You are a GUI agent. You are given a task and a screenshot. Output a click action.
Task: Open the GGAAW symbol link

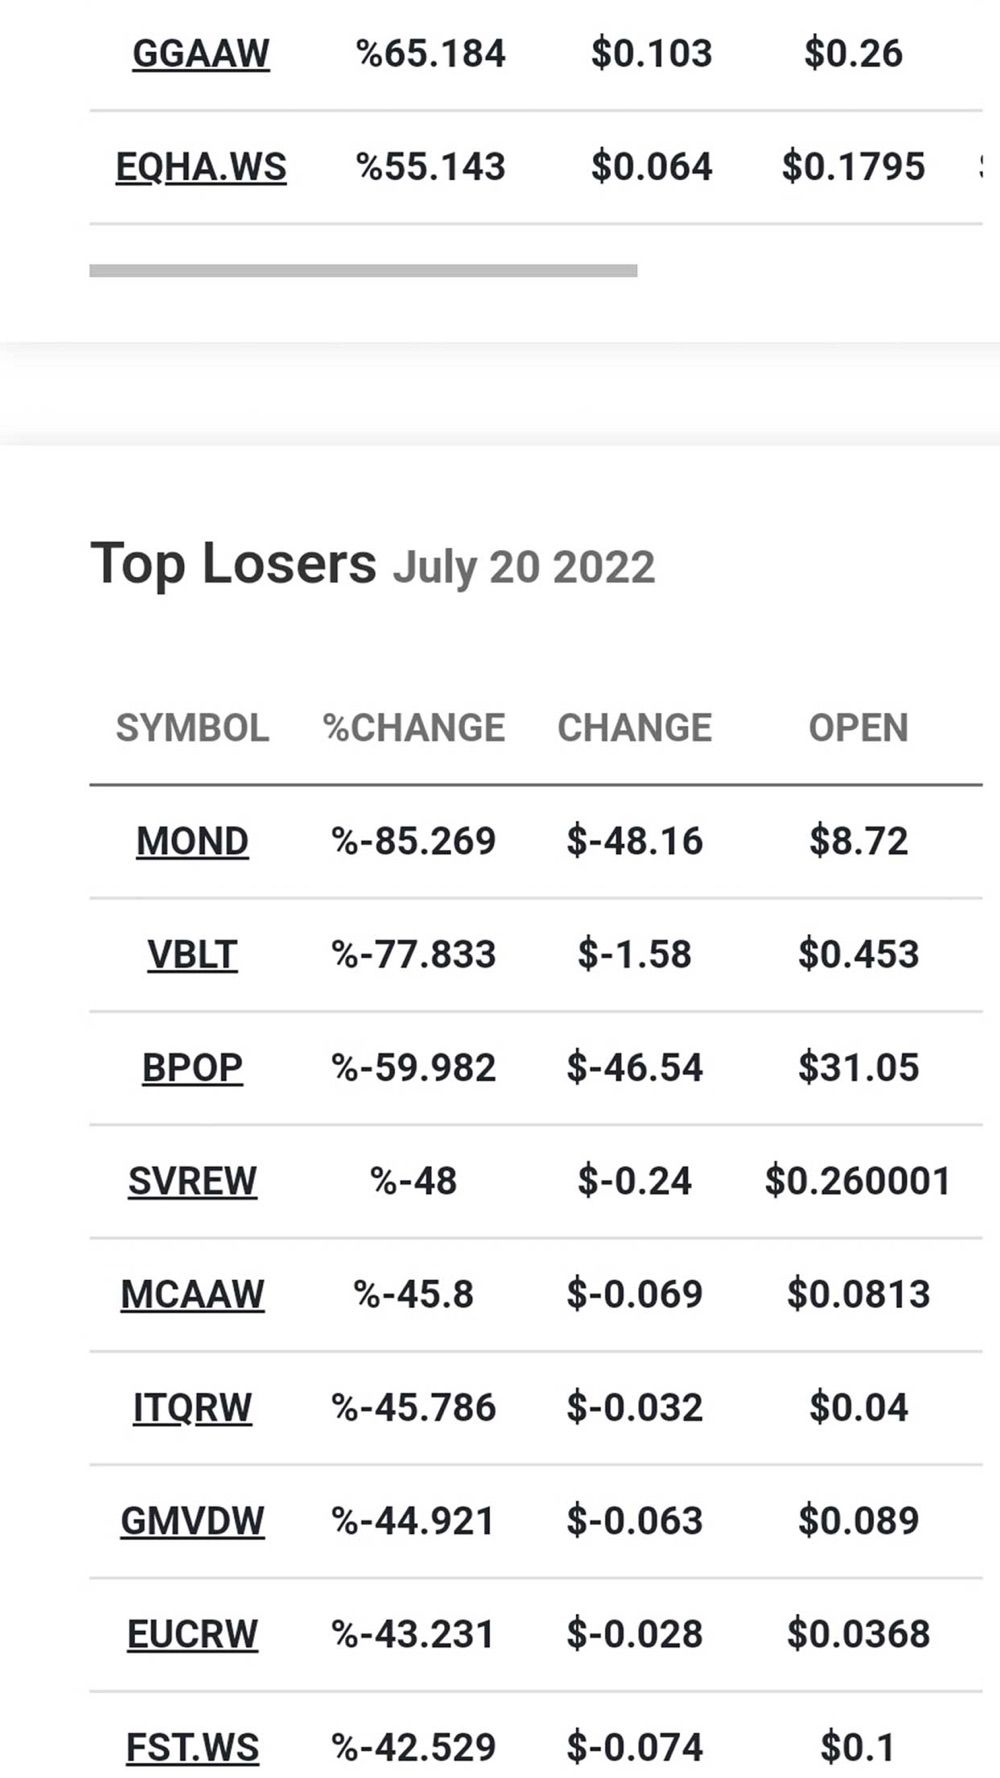click(200, 54)
